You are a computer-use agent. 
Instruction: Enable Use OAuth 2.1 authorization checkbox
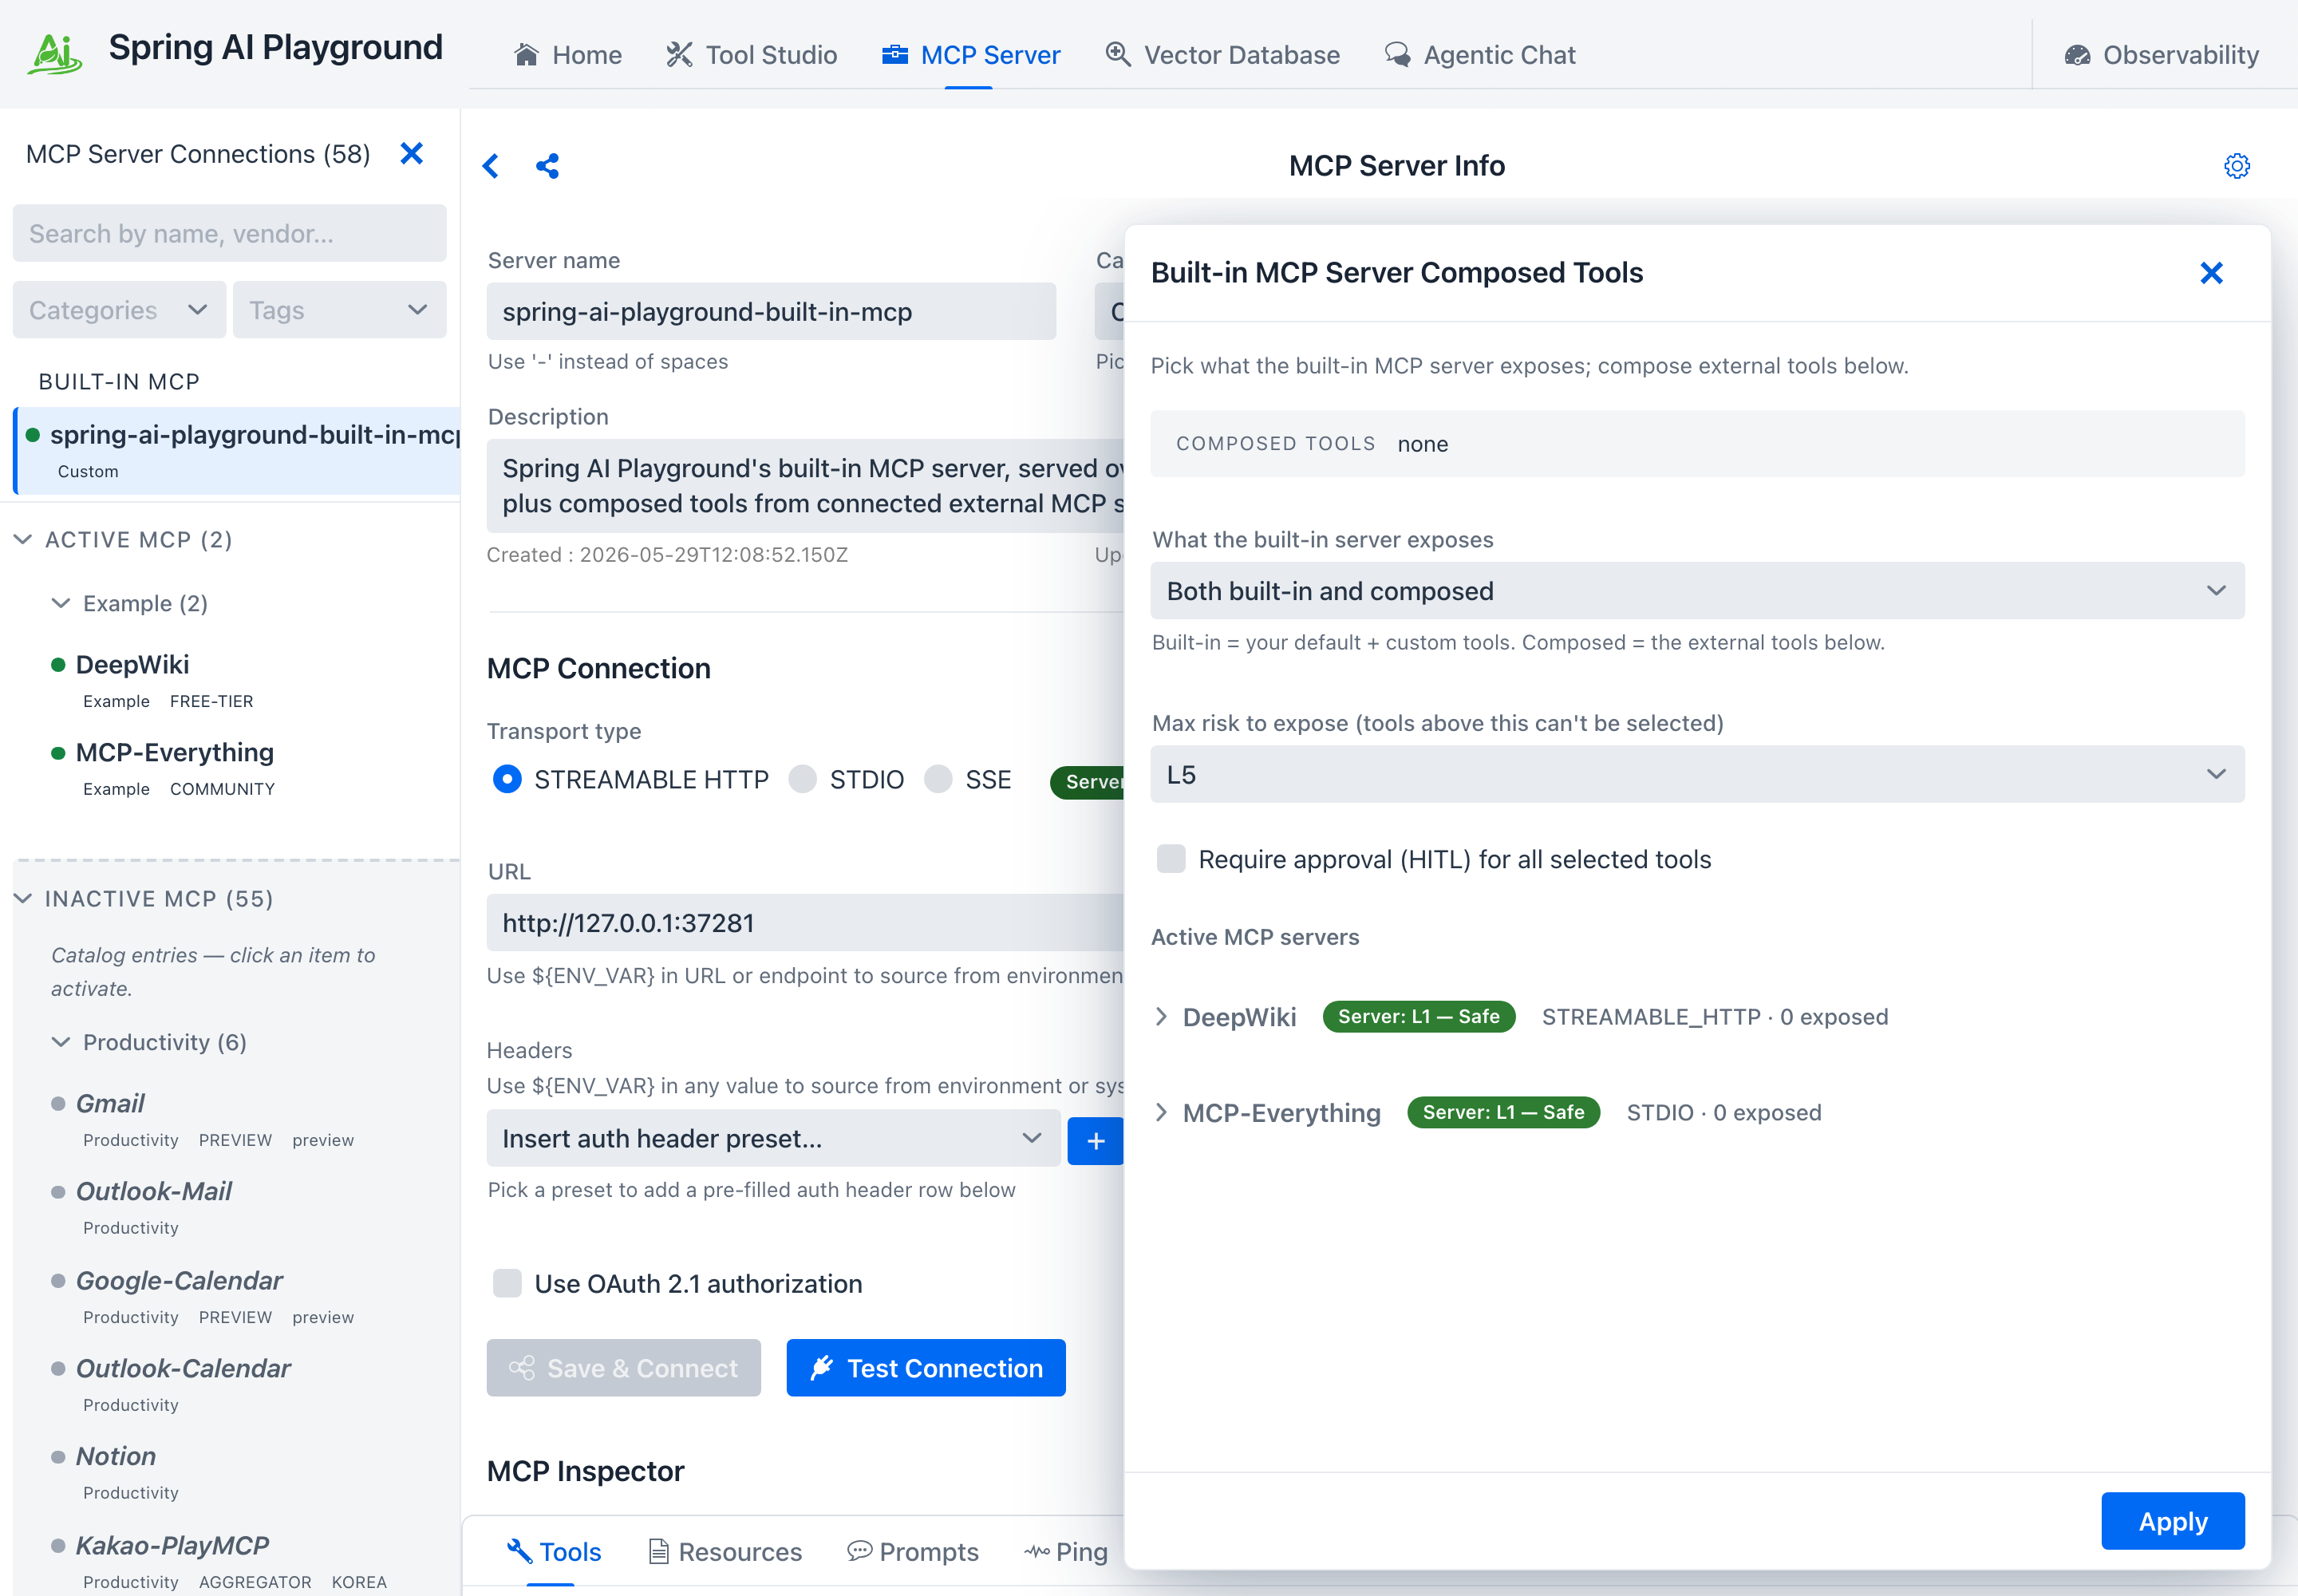coord(507,1283)
